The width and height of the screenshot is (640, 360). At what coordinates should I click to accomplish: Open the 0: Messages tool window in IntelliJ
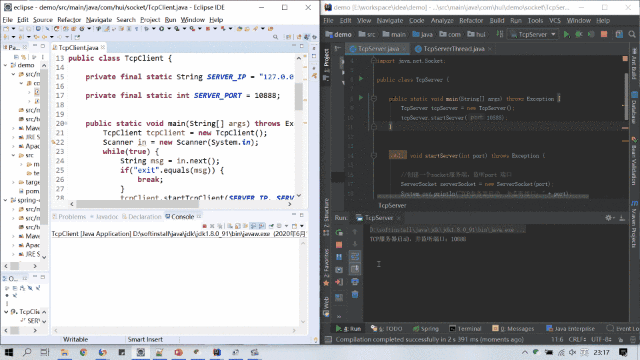tap(513, 329)
